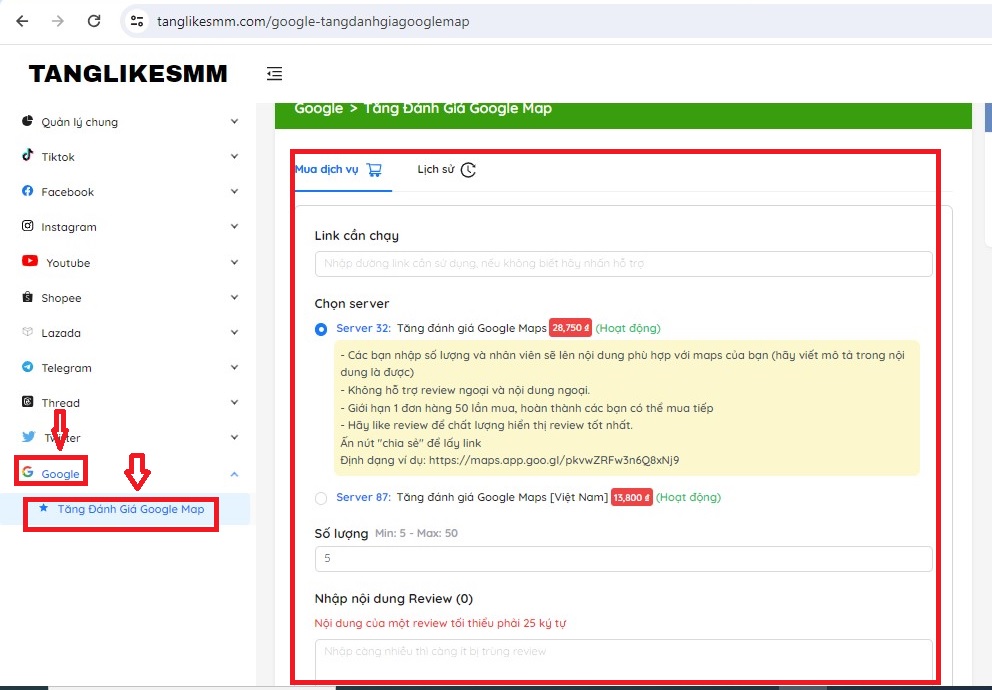Click the TANGLIKESMM logo
This screenshot has height=690, width=992.
tap(128, 73)
